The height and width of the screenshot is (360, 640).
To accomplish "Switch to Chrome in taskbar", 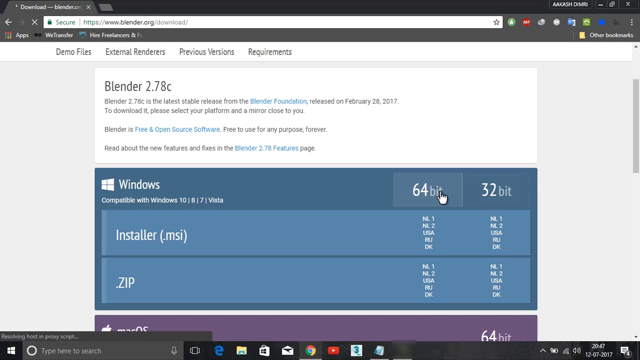I will pos(311,351).
